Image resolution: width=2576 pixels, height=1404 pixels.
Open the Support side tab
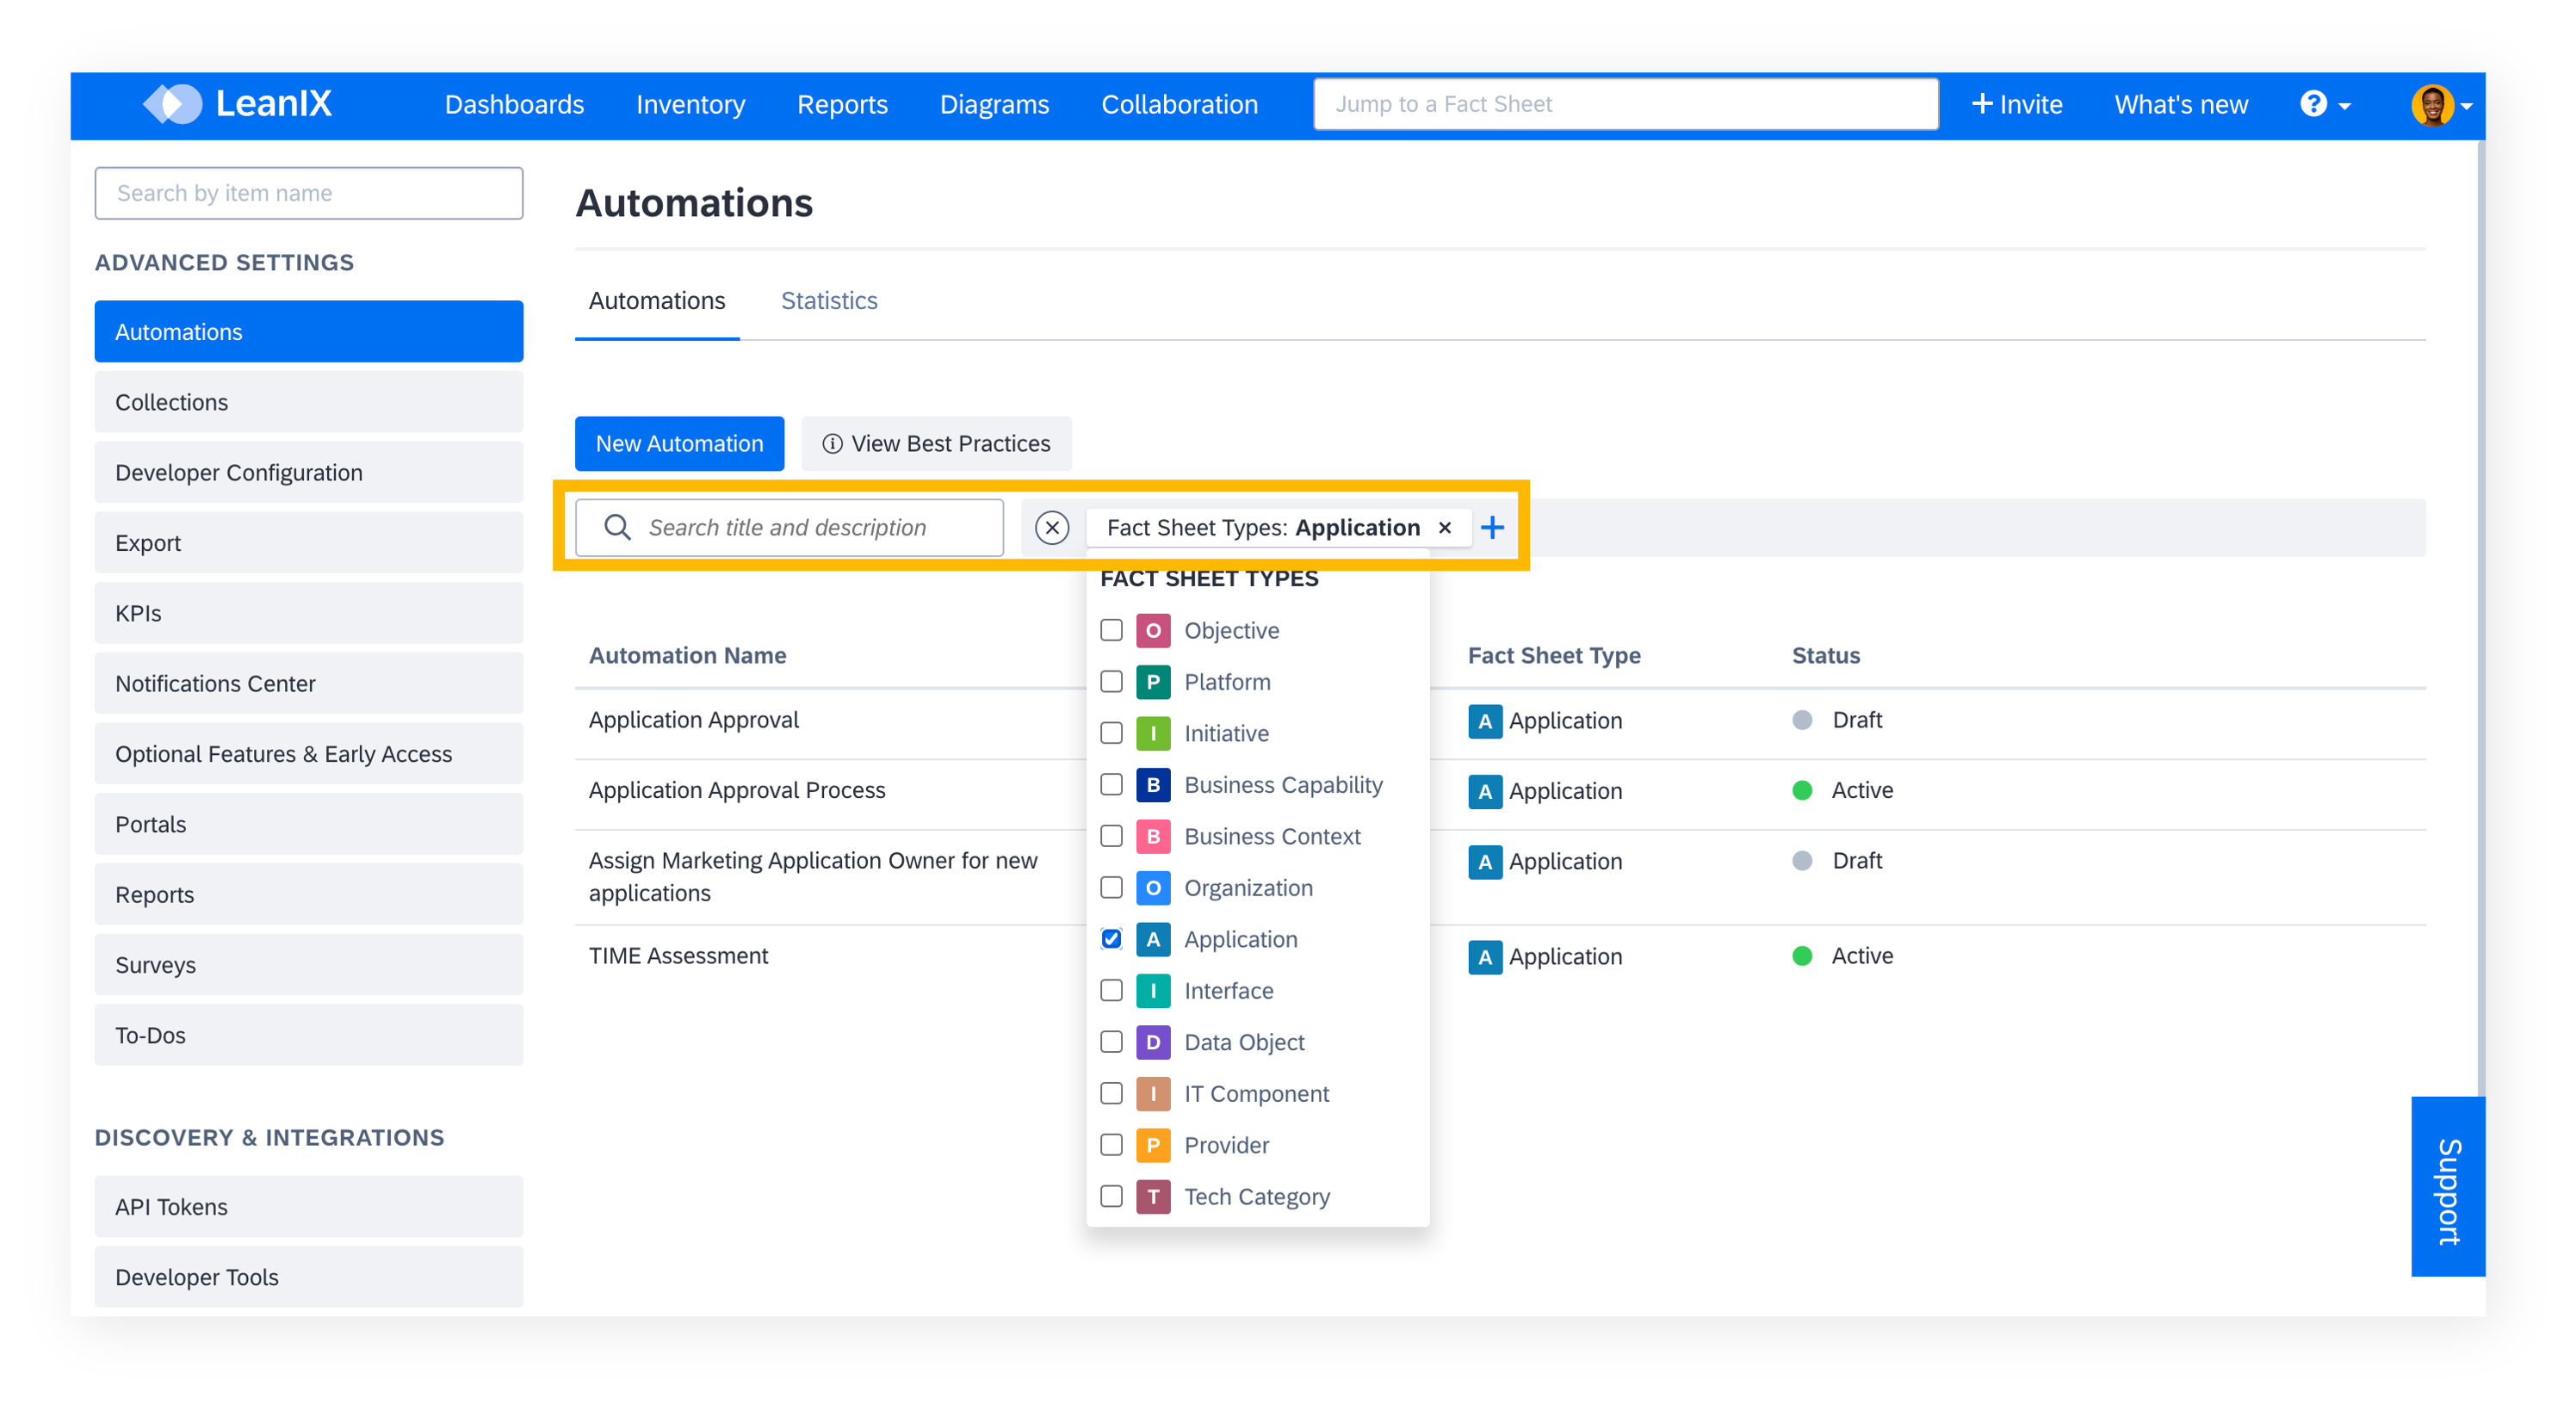click(x=2447, y=1187)
